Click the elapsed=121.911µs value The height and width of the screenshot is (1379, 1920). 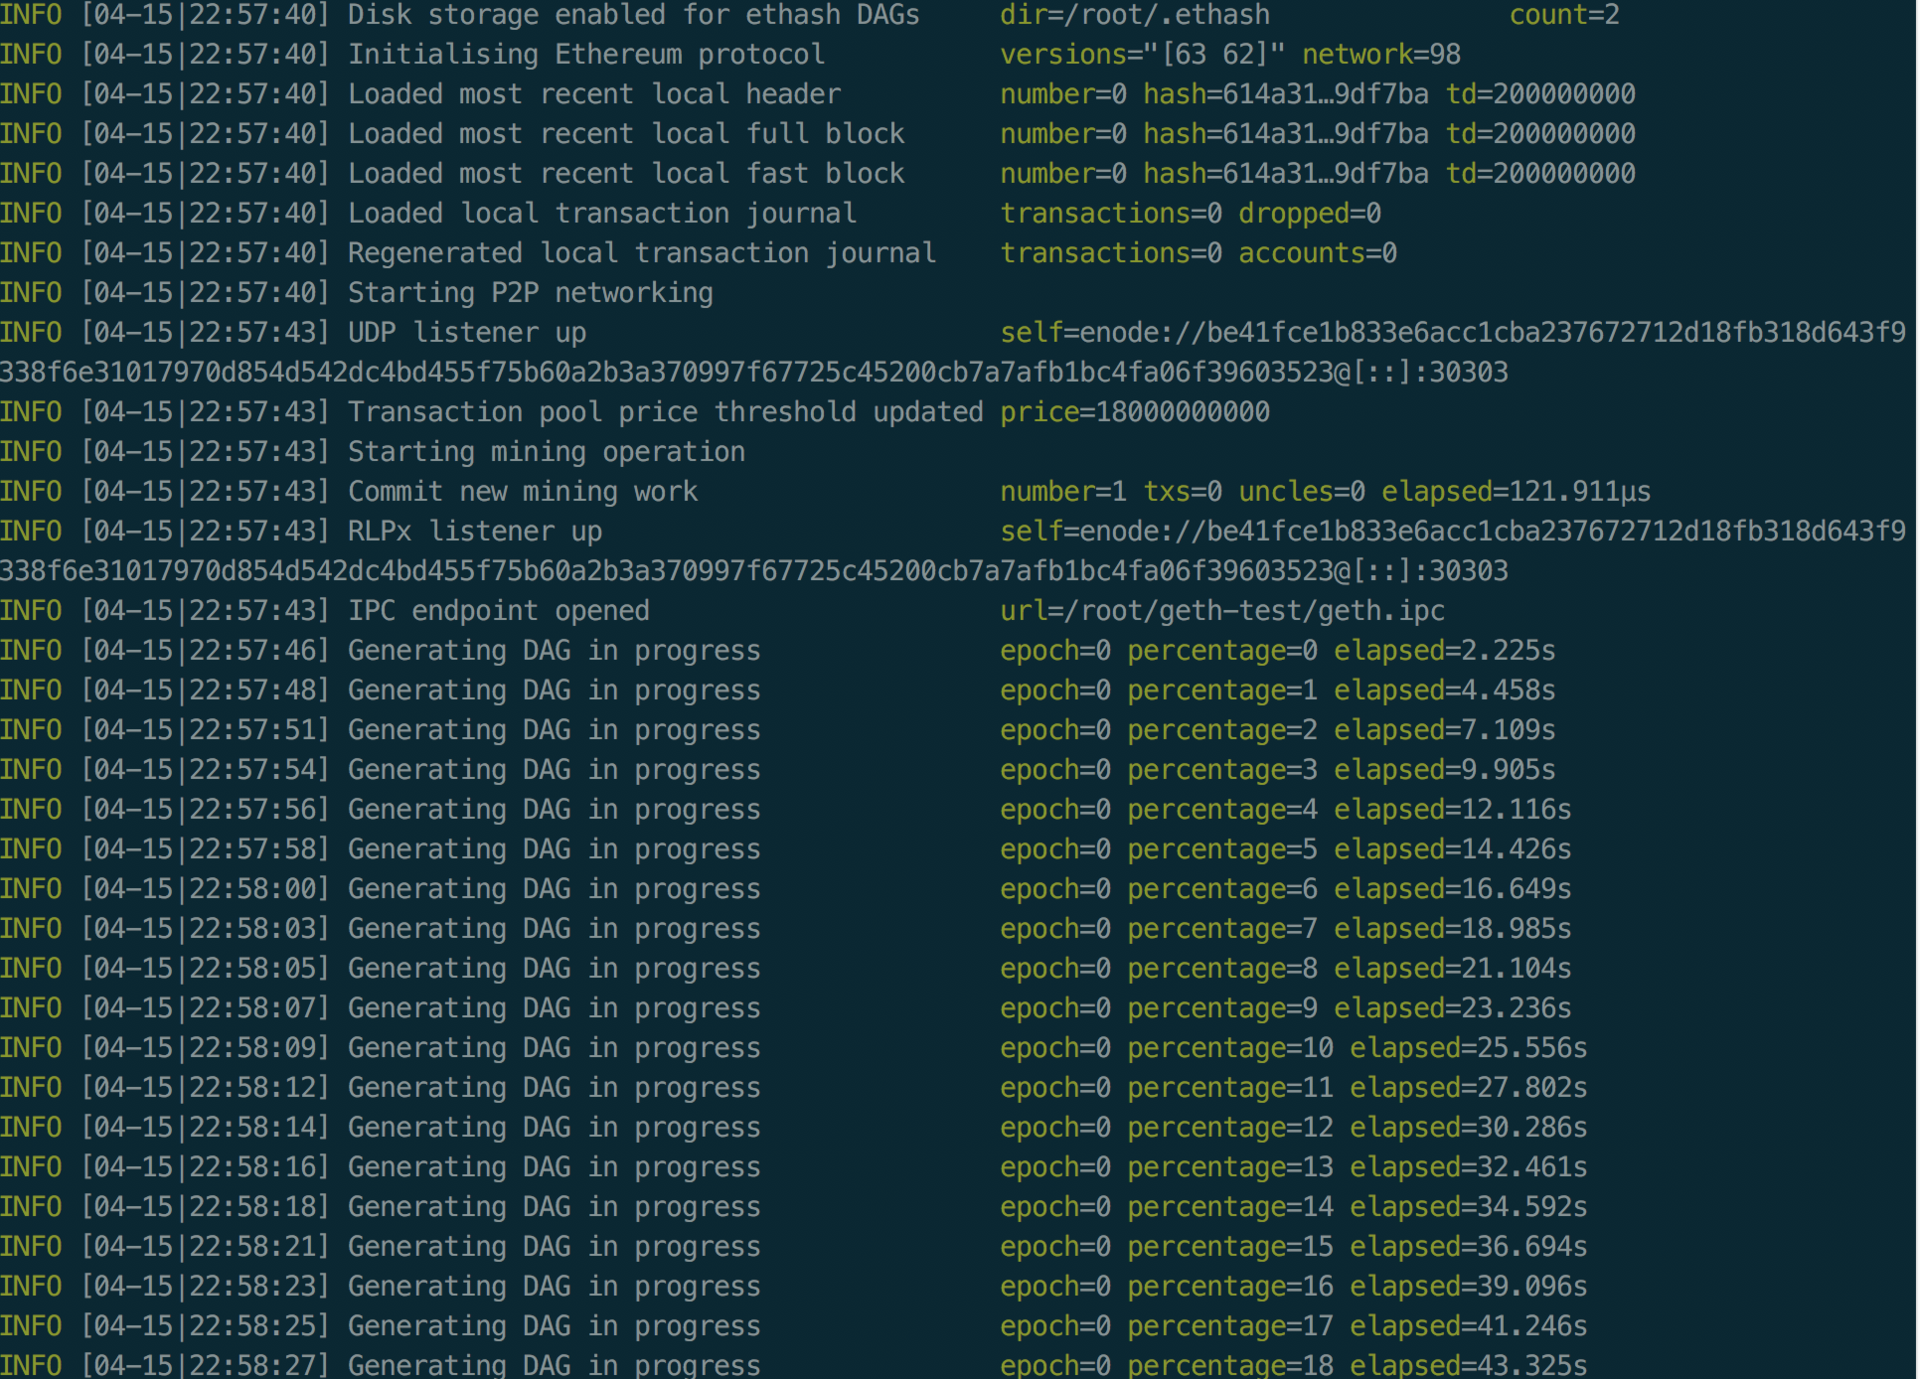1515,492
